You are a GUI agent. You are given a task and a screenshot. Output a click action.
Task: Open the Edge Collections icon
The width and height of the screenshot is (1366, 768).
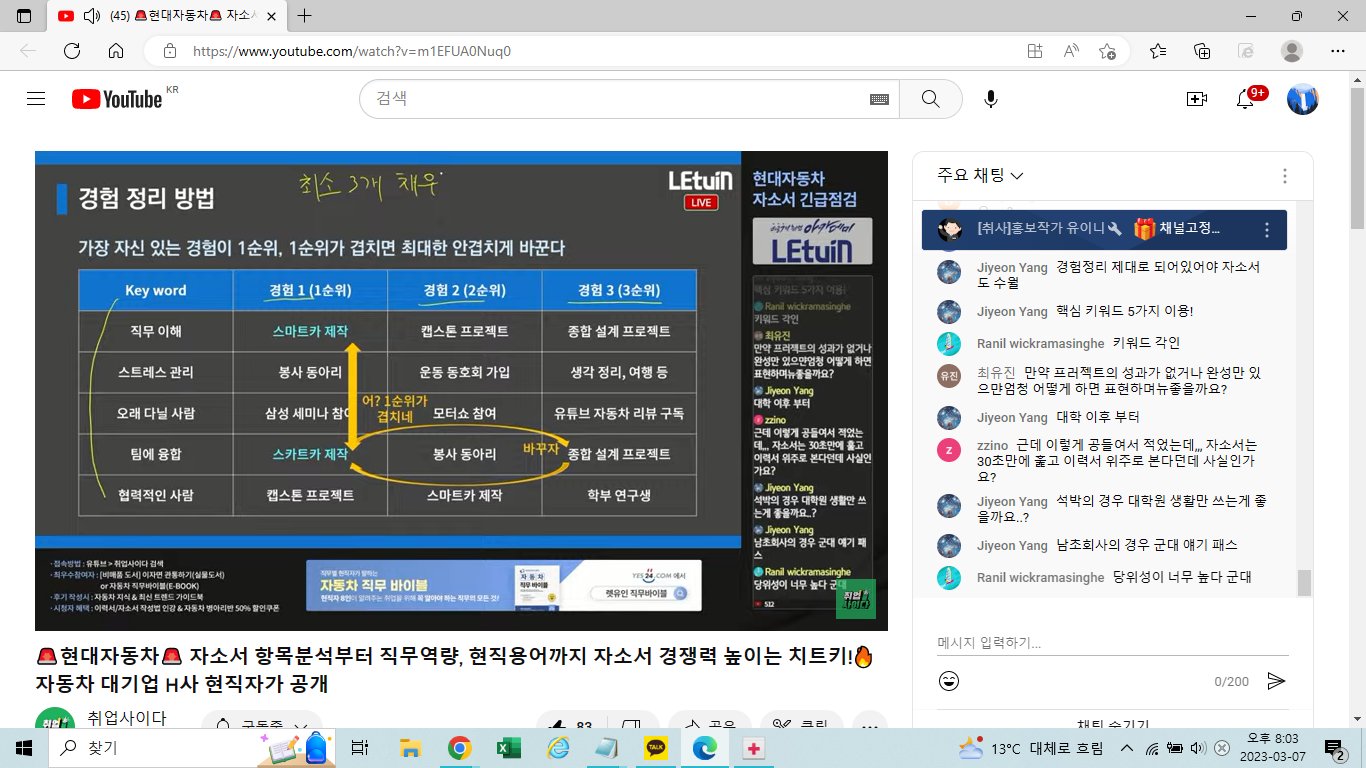click(x=1202, y=51)
